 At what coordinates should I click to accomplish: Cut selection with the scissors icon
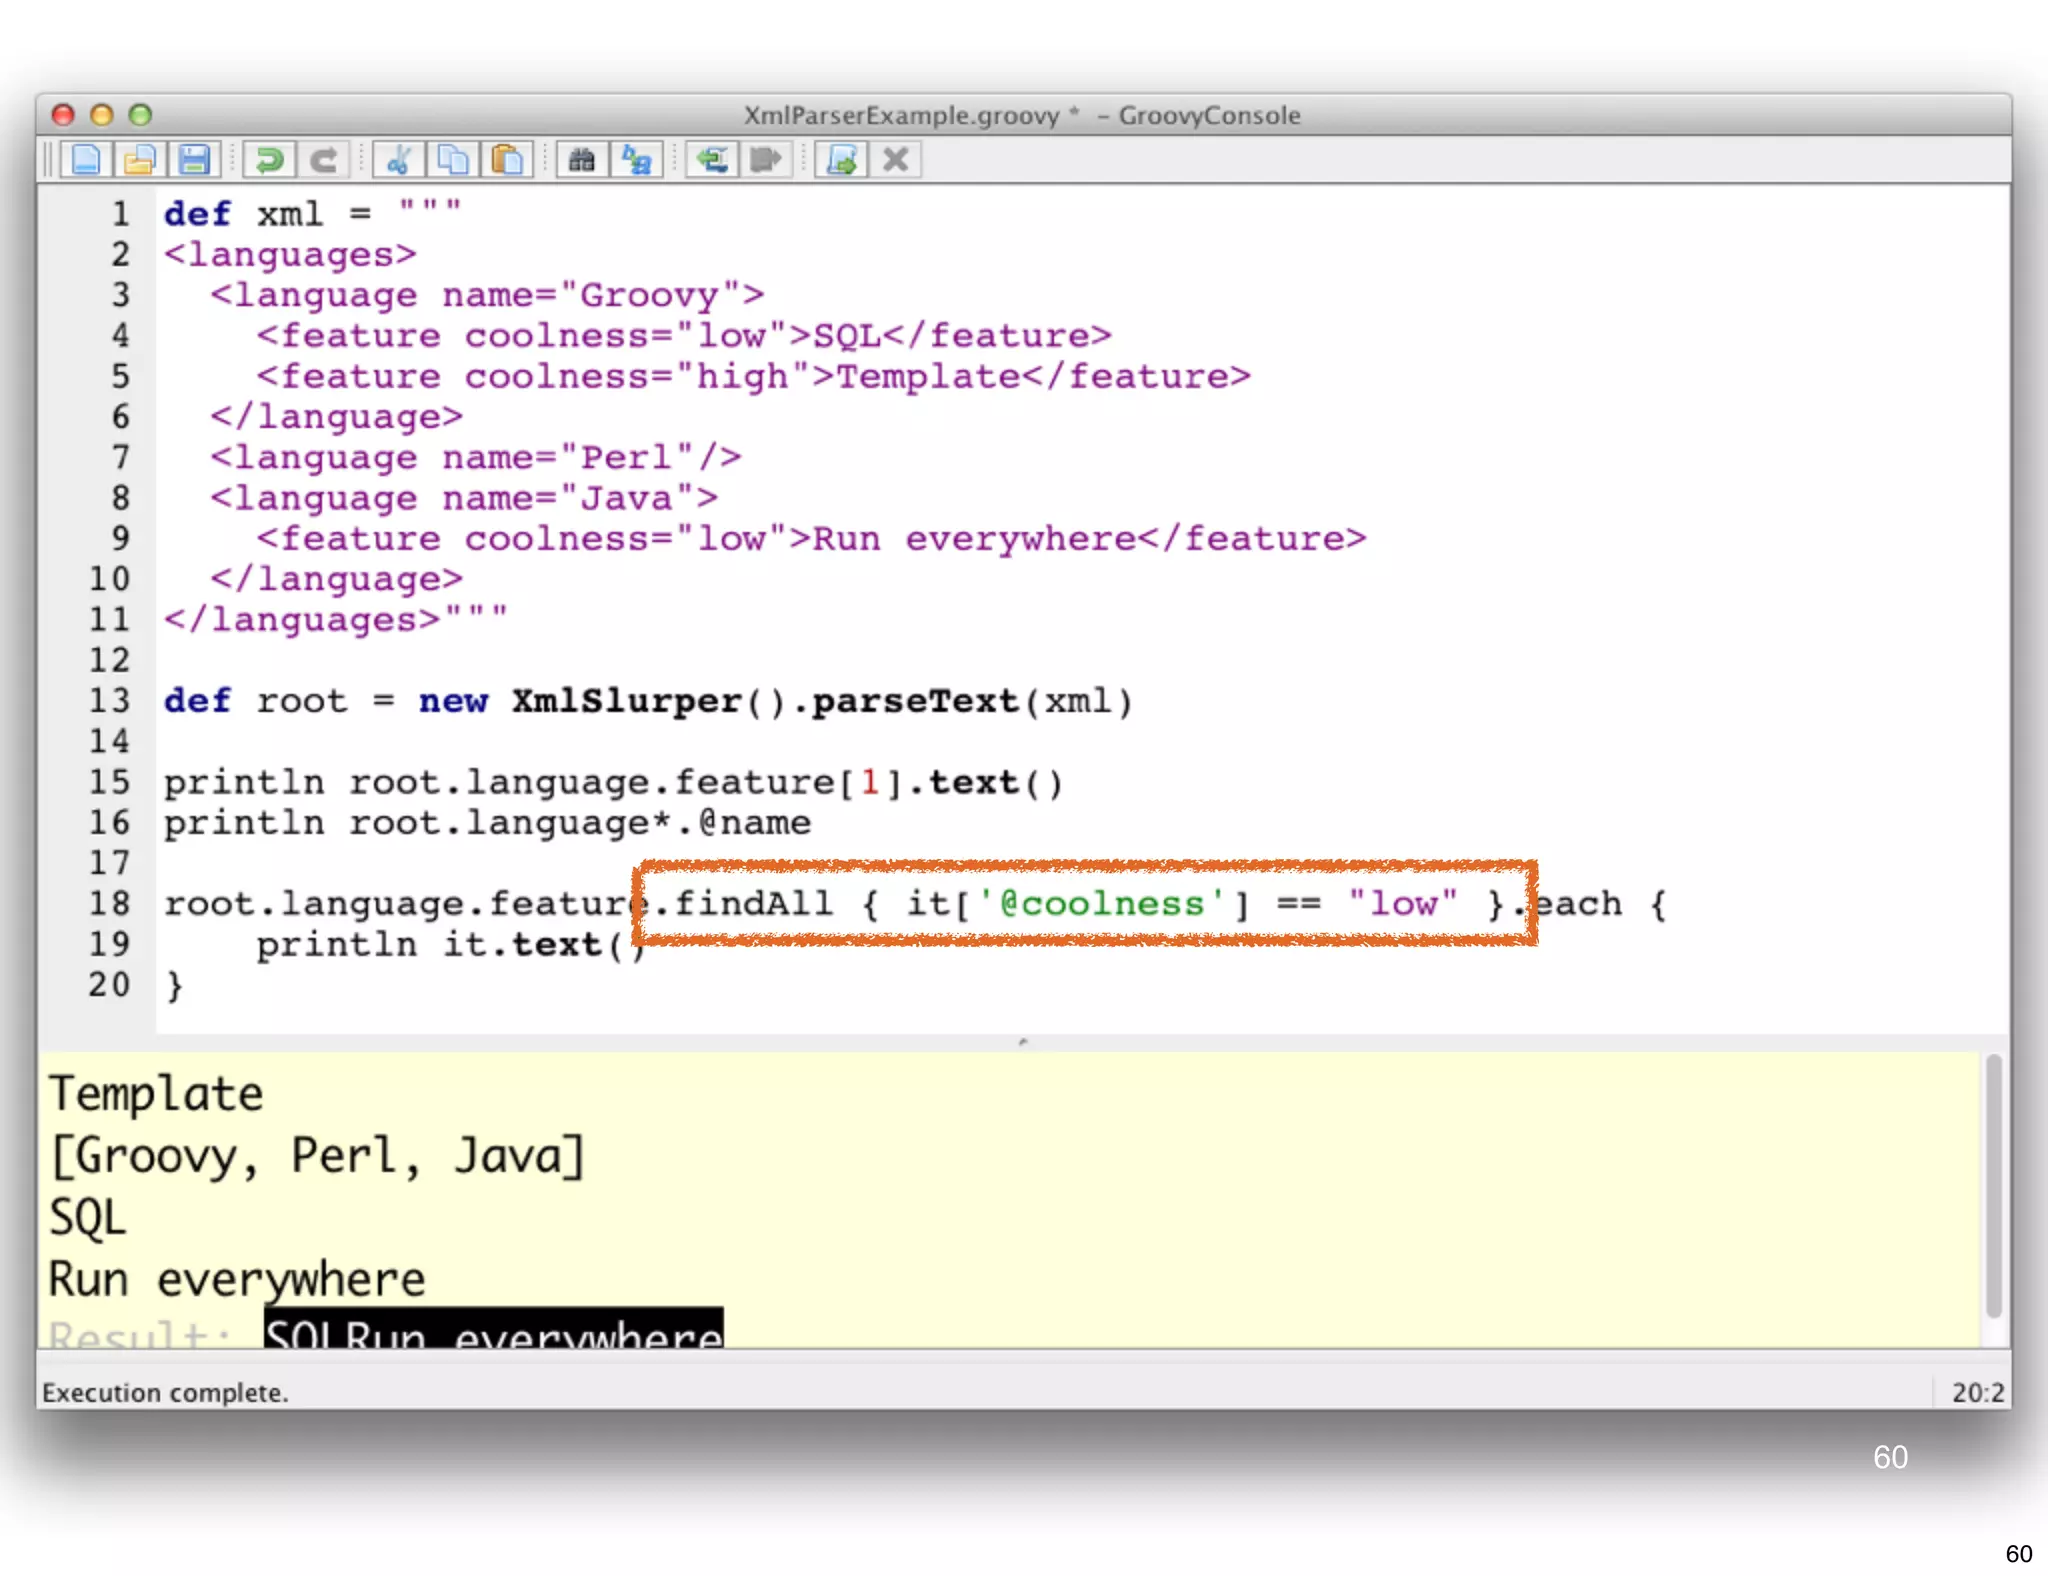pos(399,160)
